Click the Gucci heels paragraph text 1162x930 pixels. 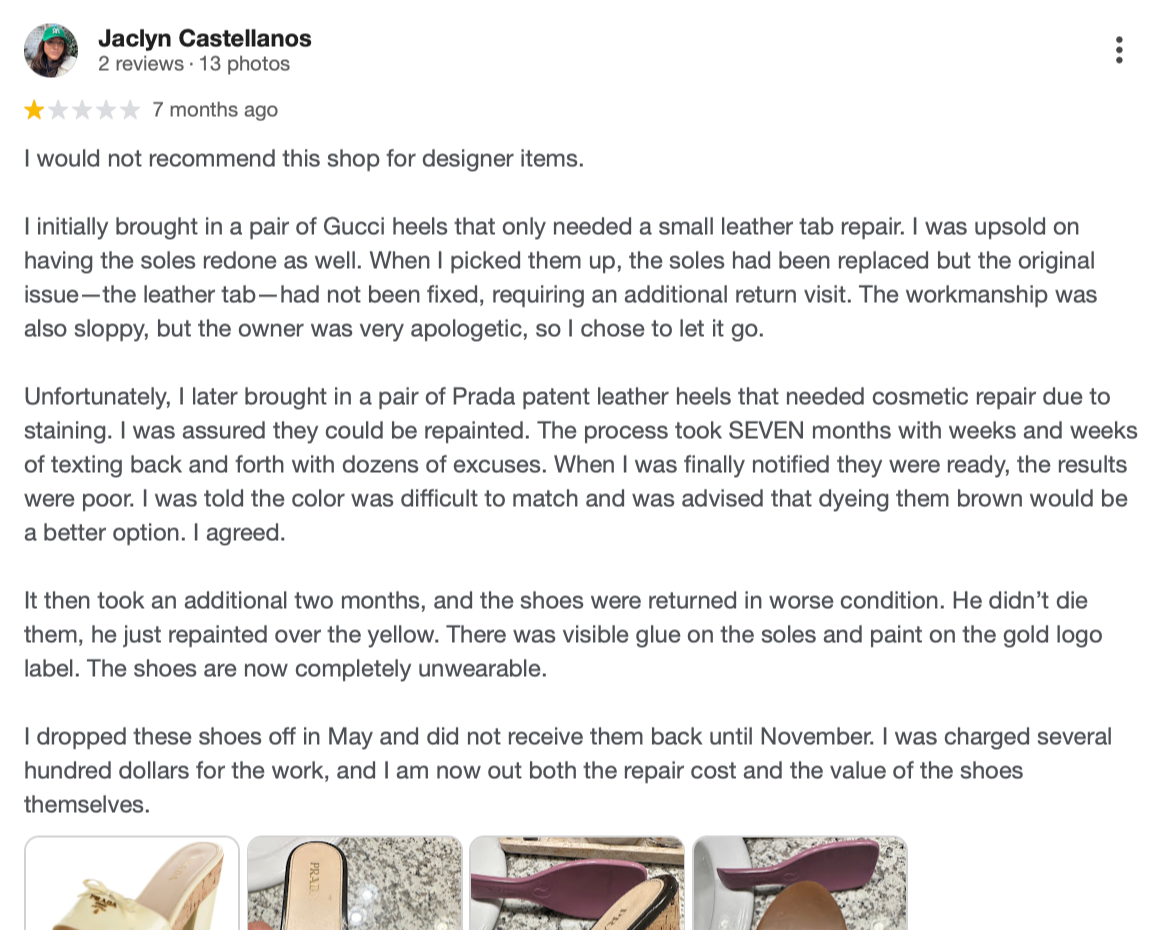(x=560, y=277)
